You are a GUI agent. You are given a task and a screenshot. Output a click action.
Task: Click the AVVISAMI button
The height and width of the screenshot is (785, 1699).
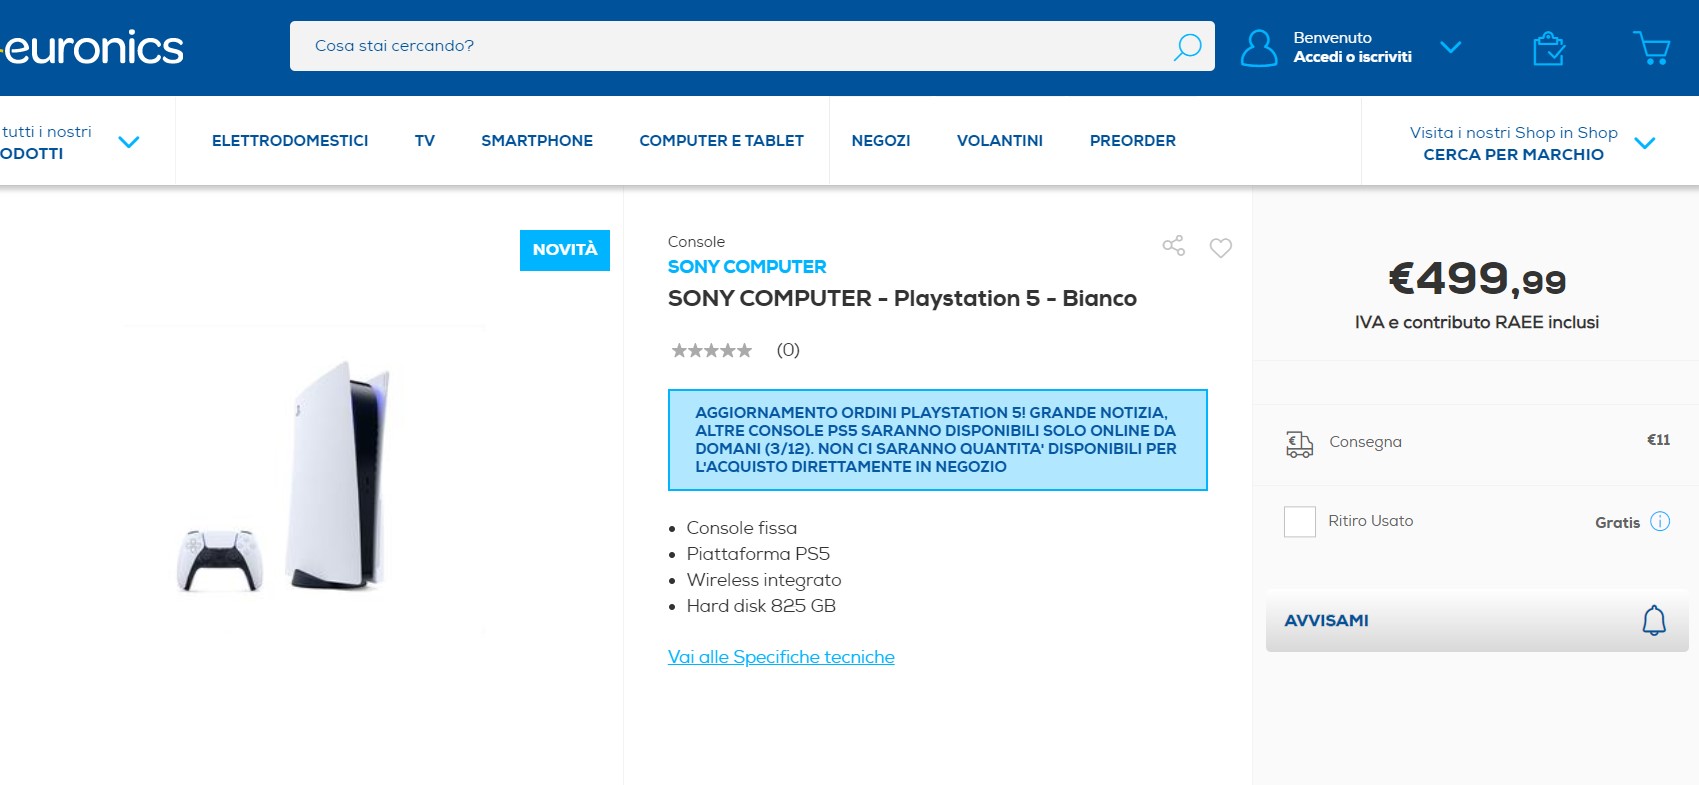[x=1477, y=621]
